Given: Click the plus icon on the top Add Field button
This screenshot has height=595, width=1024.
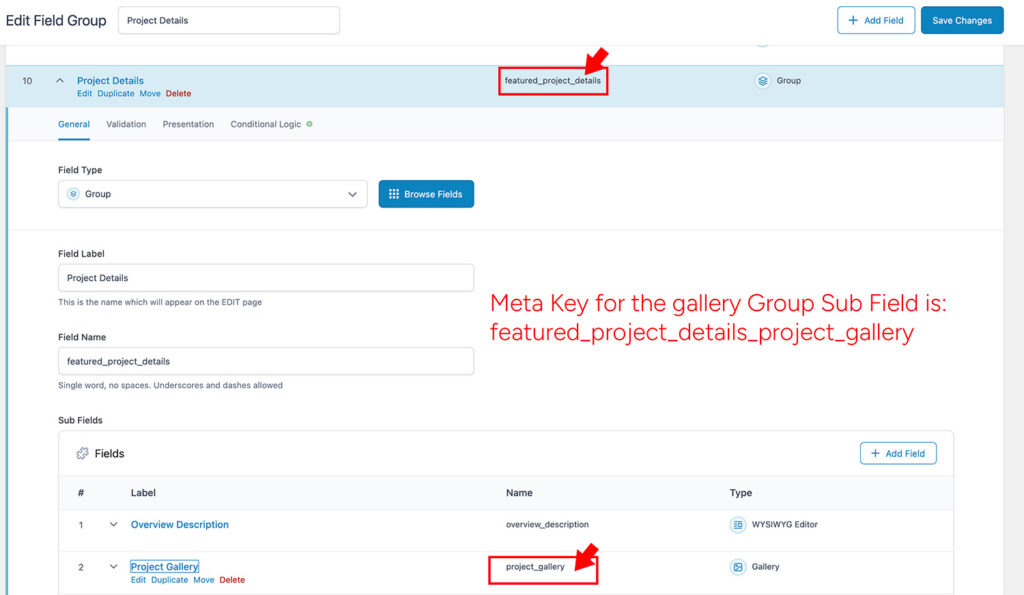Looking at the screenshot, I should pyautogui.click(x=853, y=20).
